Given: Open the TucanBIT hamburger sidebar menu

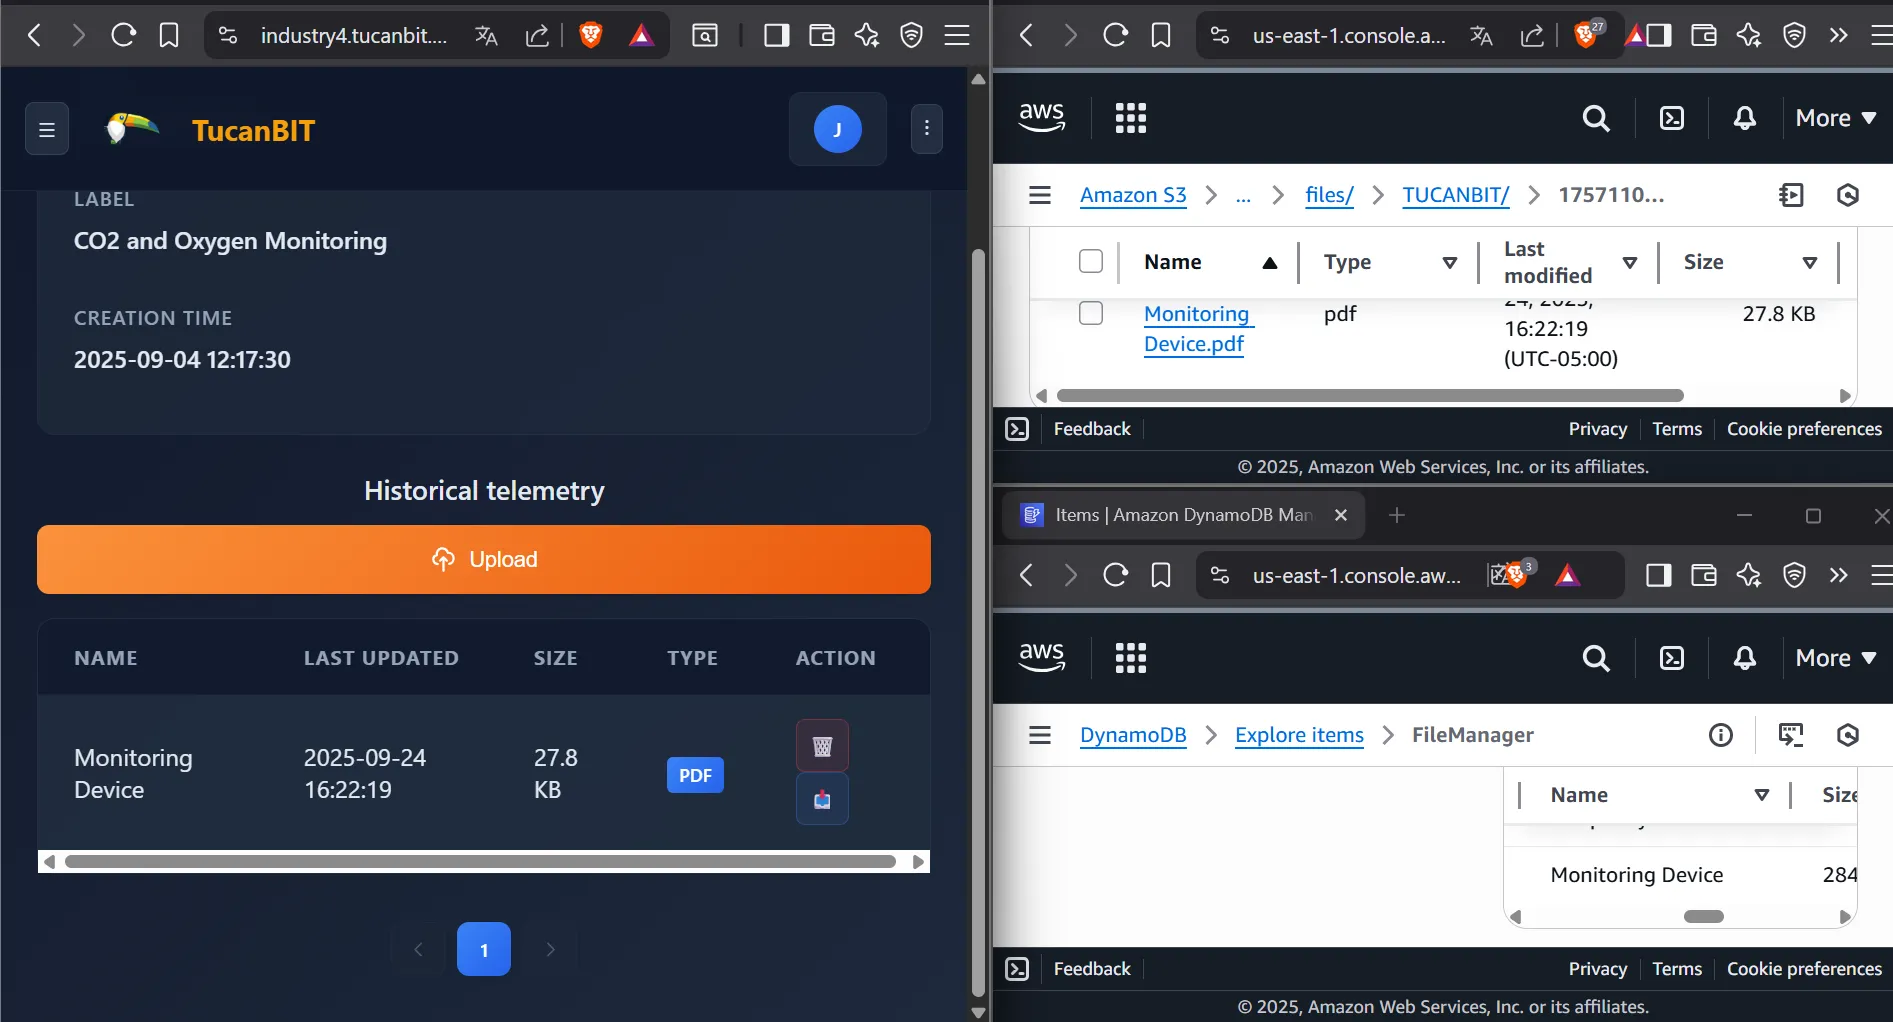Looking at the screenshot, I should 47,128.
